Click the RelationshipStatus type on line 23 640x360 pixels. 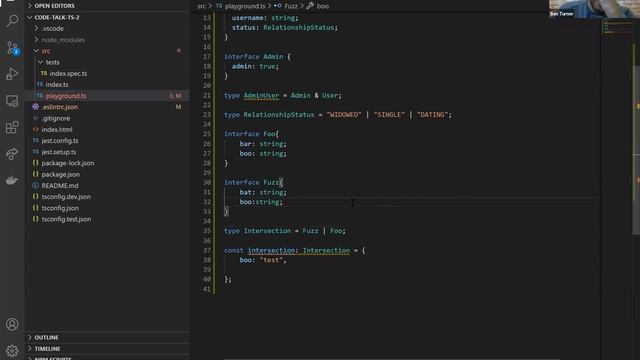pos(279,115)
